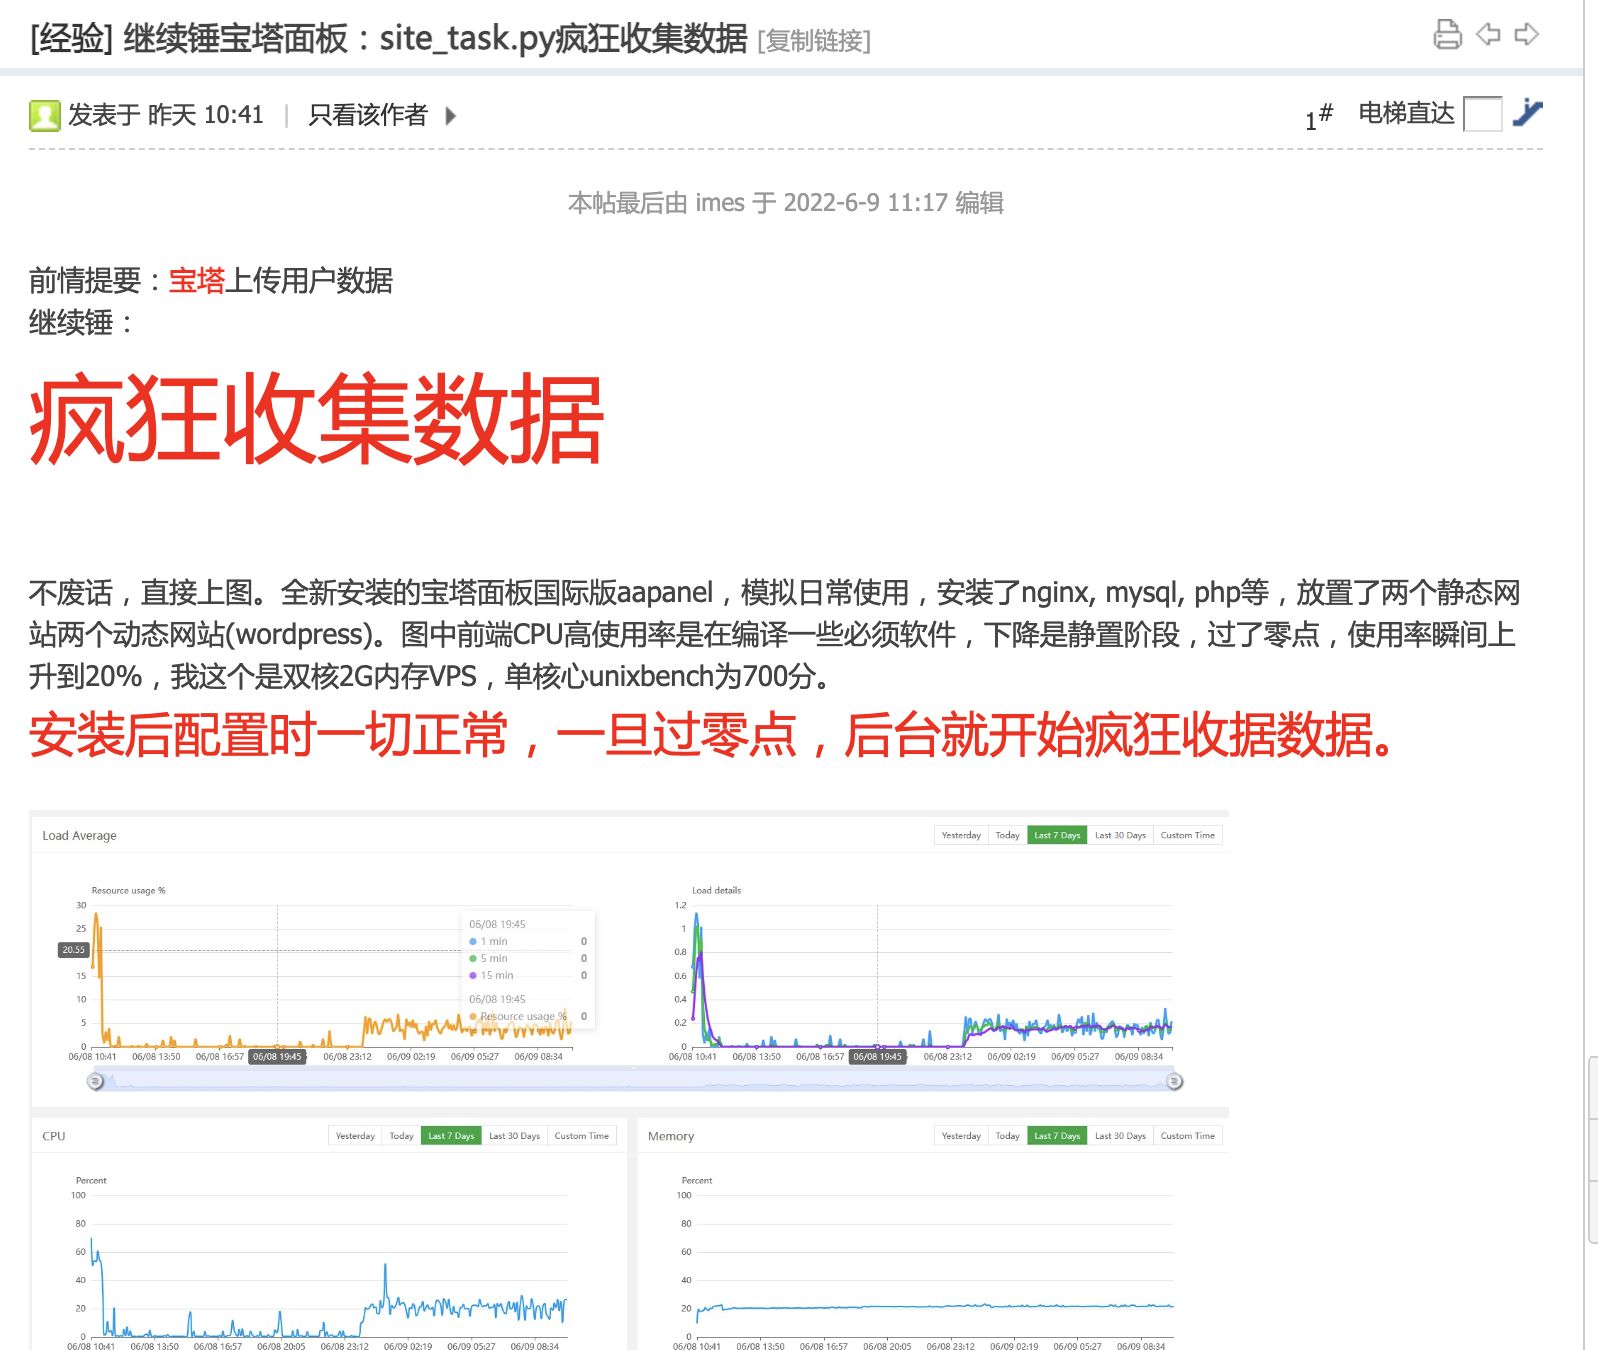The image size is (1598, 1350).
Task: Go to next thread using right arrow icon
Action: (x=1527, y=34)
